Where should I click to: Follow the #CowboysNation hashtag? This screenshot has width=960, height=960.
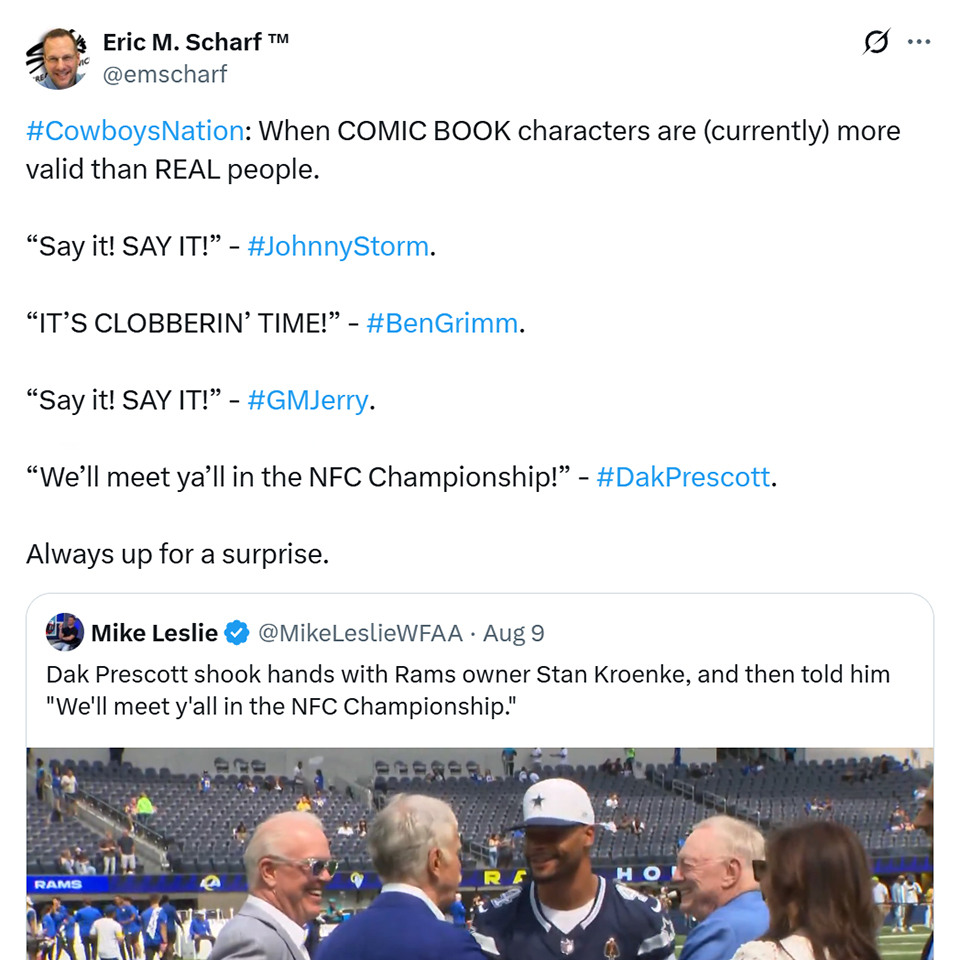(x=135, y=131)
